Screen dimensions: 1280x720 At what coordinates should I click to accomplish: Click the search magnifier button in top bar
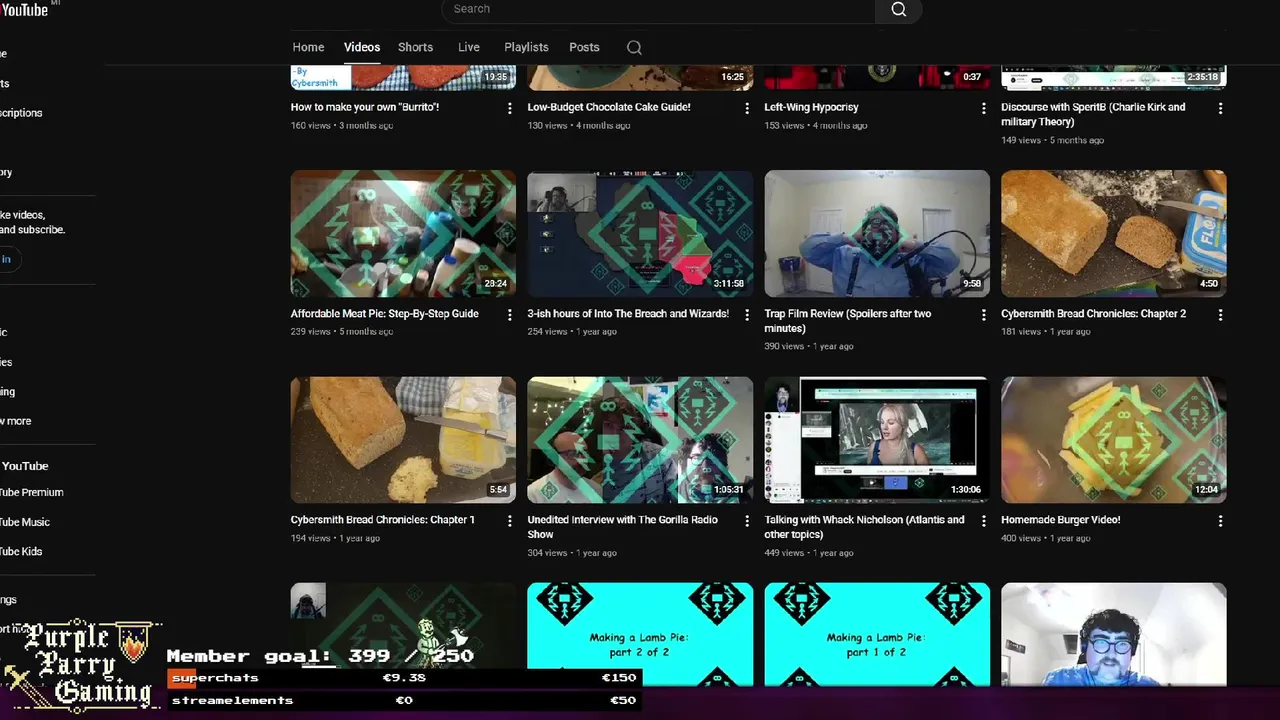point(898,9)
